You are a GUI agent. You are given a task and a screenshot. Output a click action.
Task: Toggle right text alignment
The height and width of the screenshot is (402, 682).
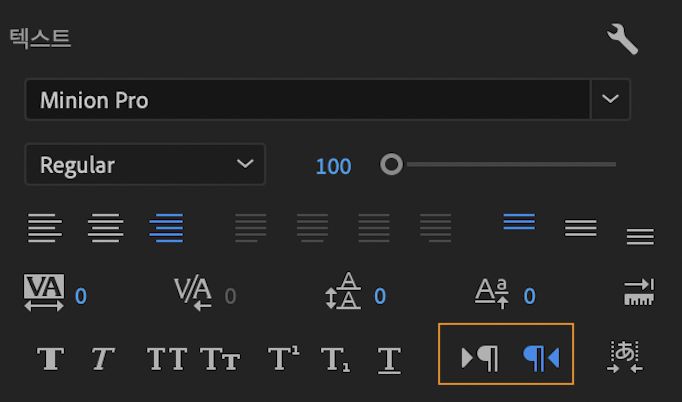pyautogui.click(x=166, y=228)
